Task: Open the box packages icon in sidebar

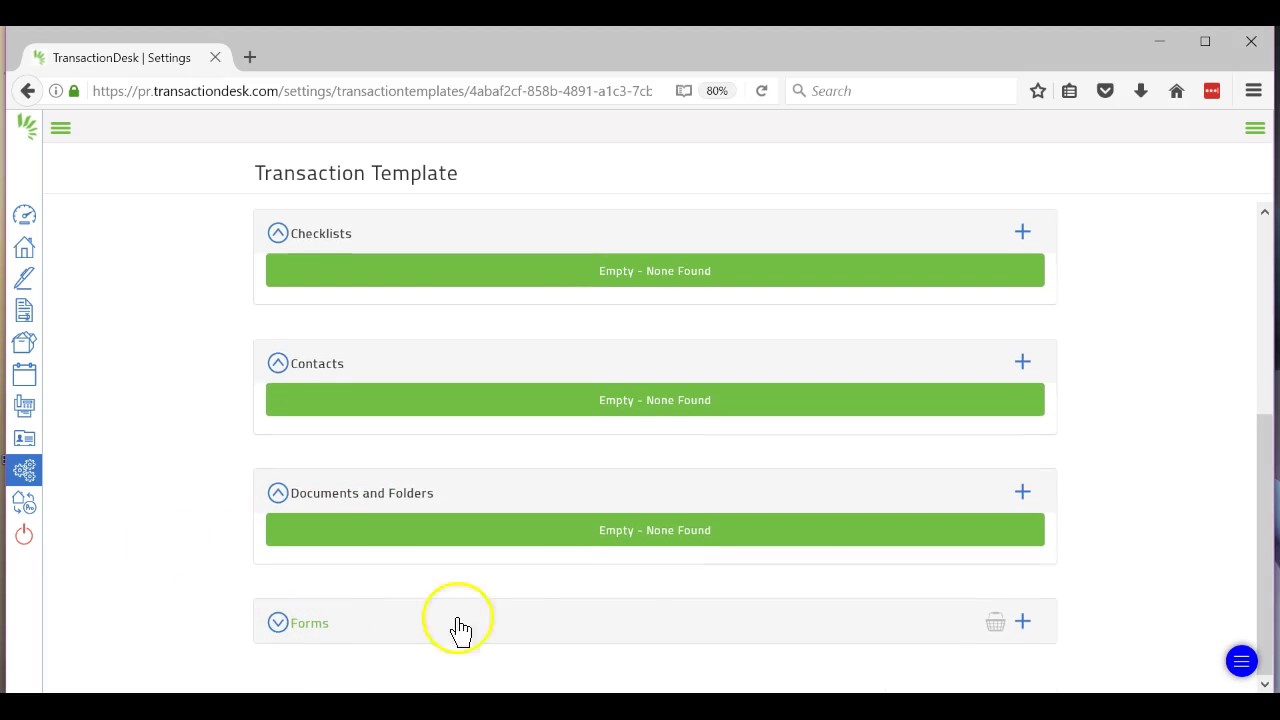Action: (24, 343)
